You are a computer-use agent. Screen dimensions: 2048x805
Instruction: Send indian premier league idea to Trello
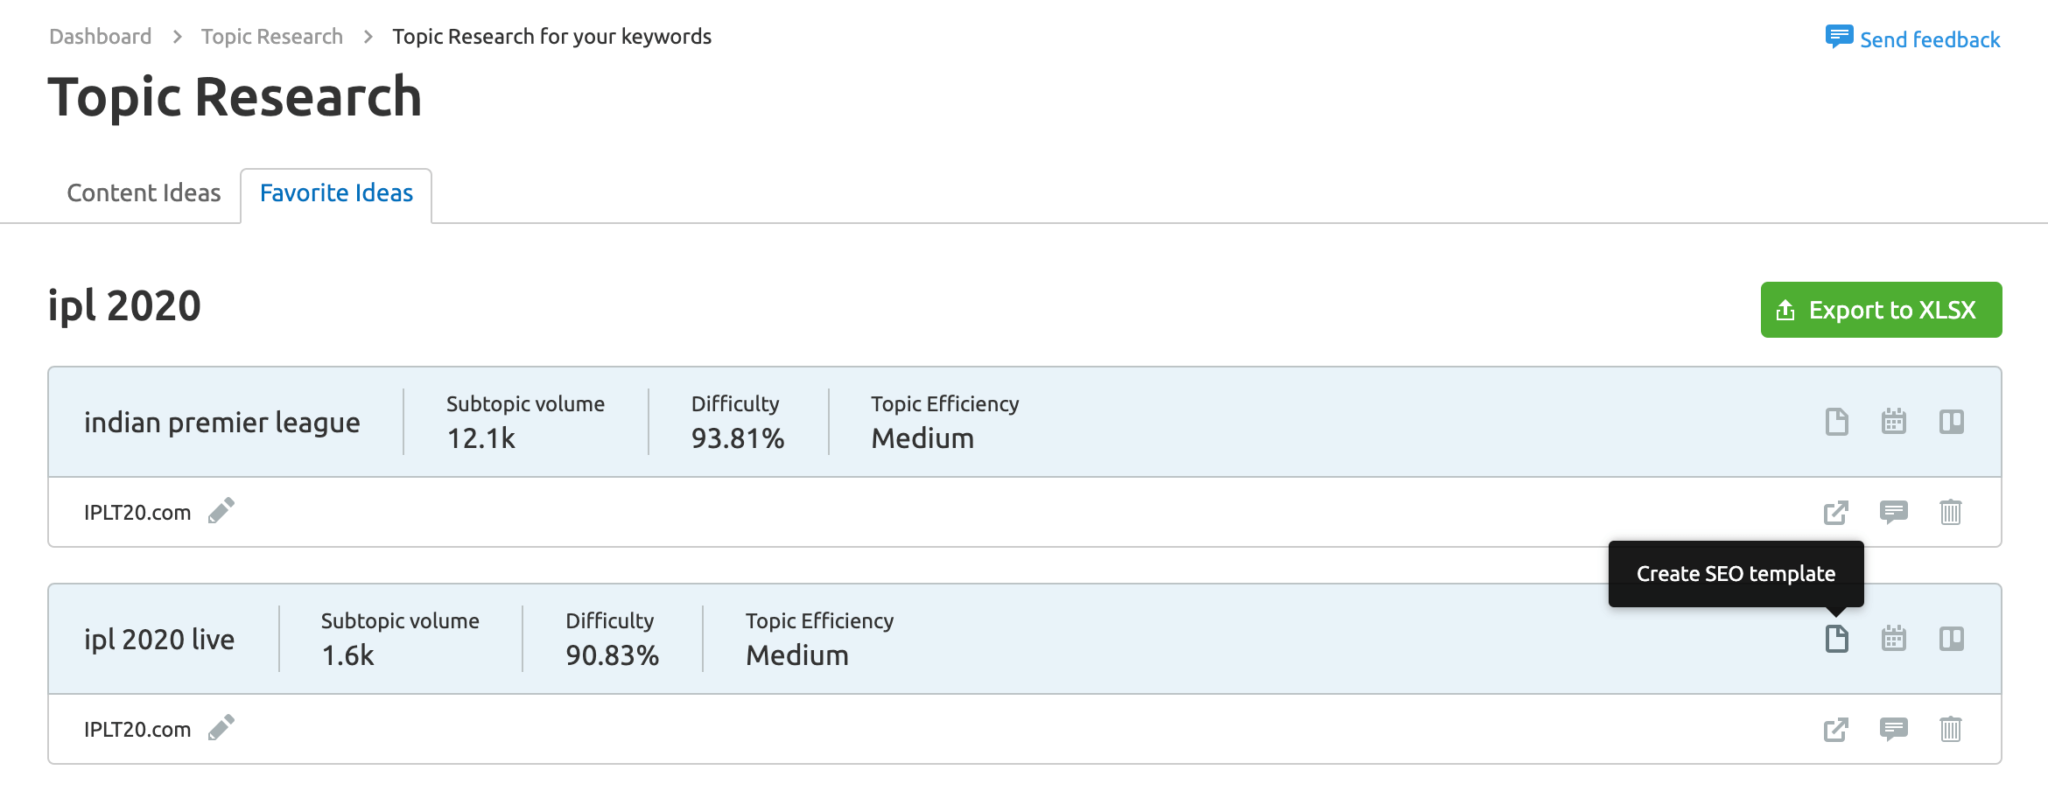pyautogui.click(x=1951, y=422)
